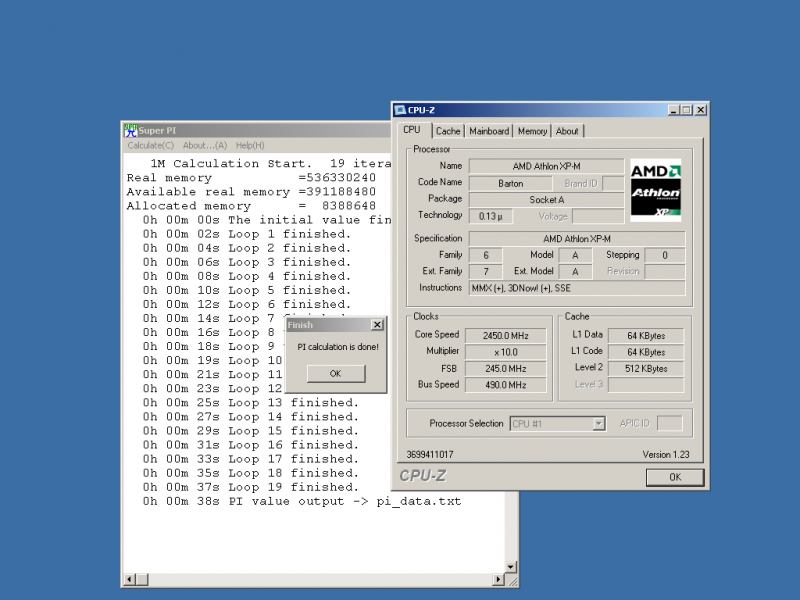Image resolution: width=800 pixels, height=600 pixels.
Task: Confirm the Finish dialog with OK
Action: pos(336,373)
